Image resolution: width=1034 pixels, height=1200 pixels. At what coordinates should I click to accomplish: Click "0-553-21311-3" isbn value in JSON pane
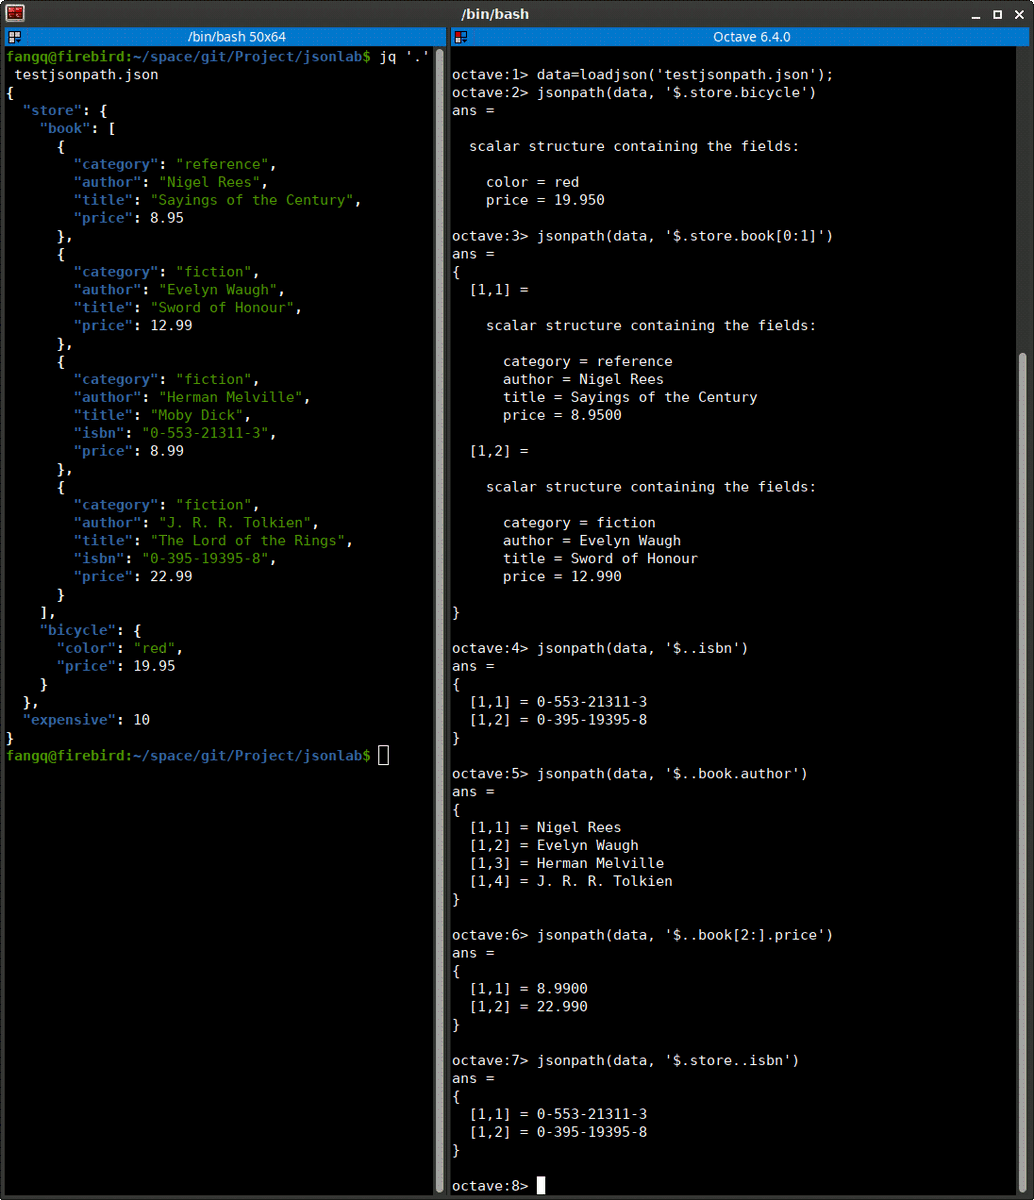click(205, 433)
